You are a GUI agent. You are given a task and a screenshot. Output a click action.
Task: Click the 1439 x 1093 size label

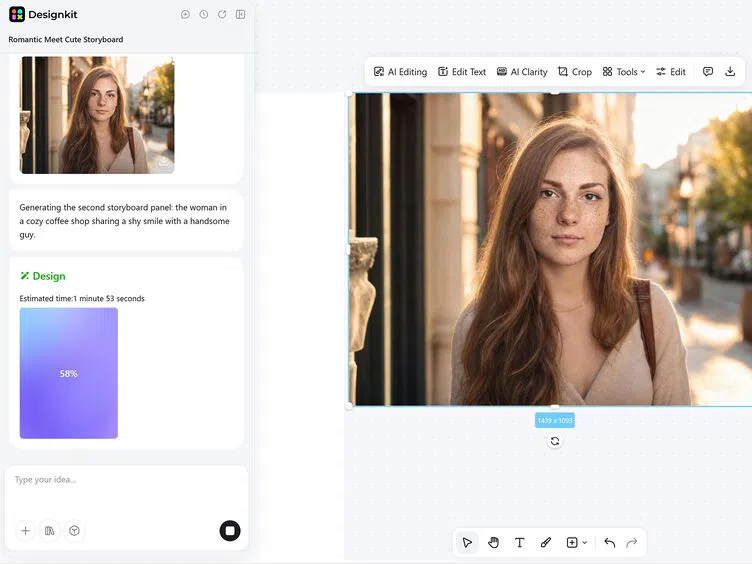click(555, 421)
